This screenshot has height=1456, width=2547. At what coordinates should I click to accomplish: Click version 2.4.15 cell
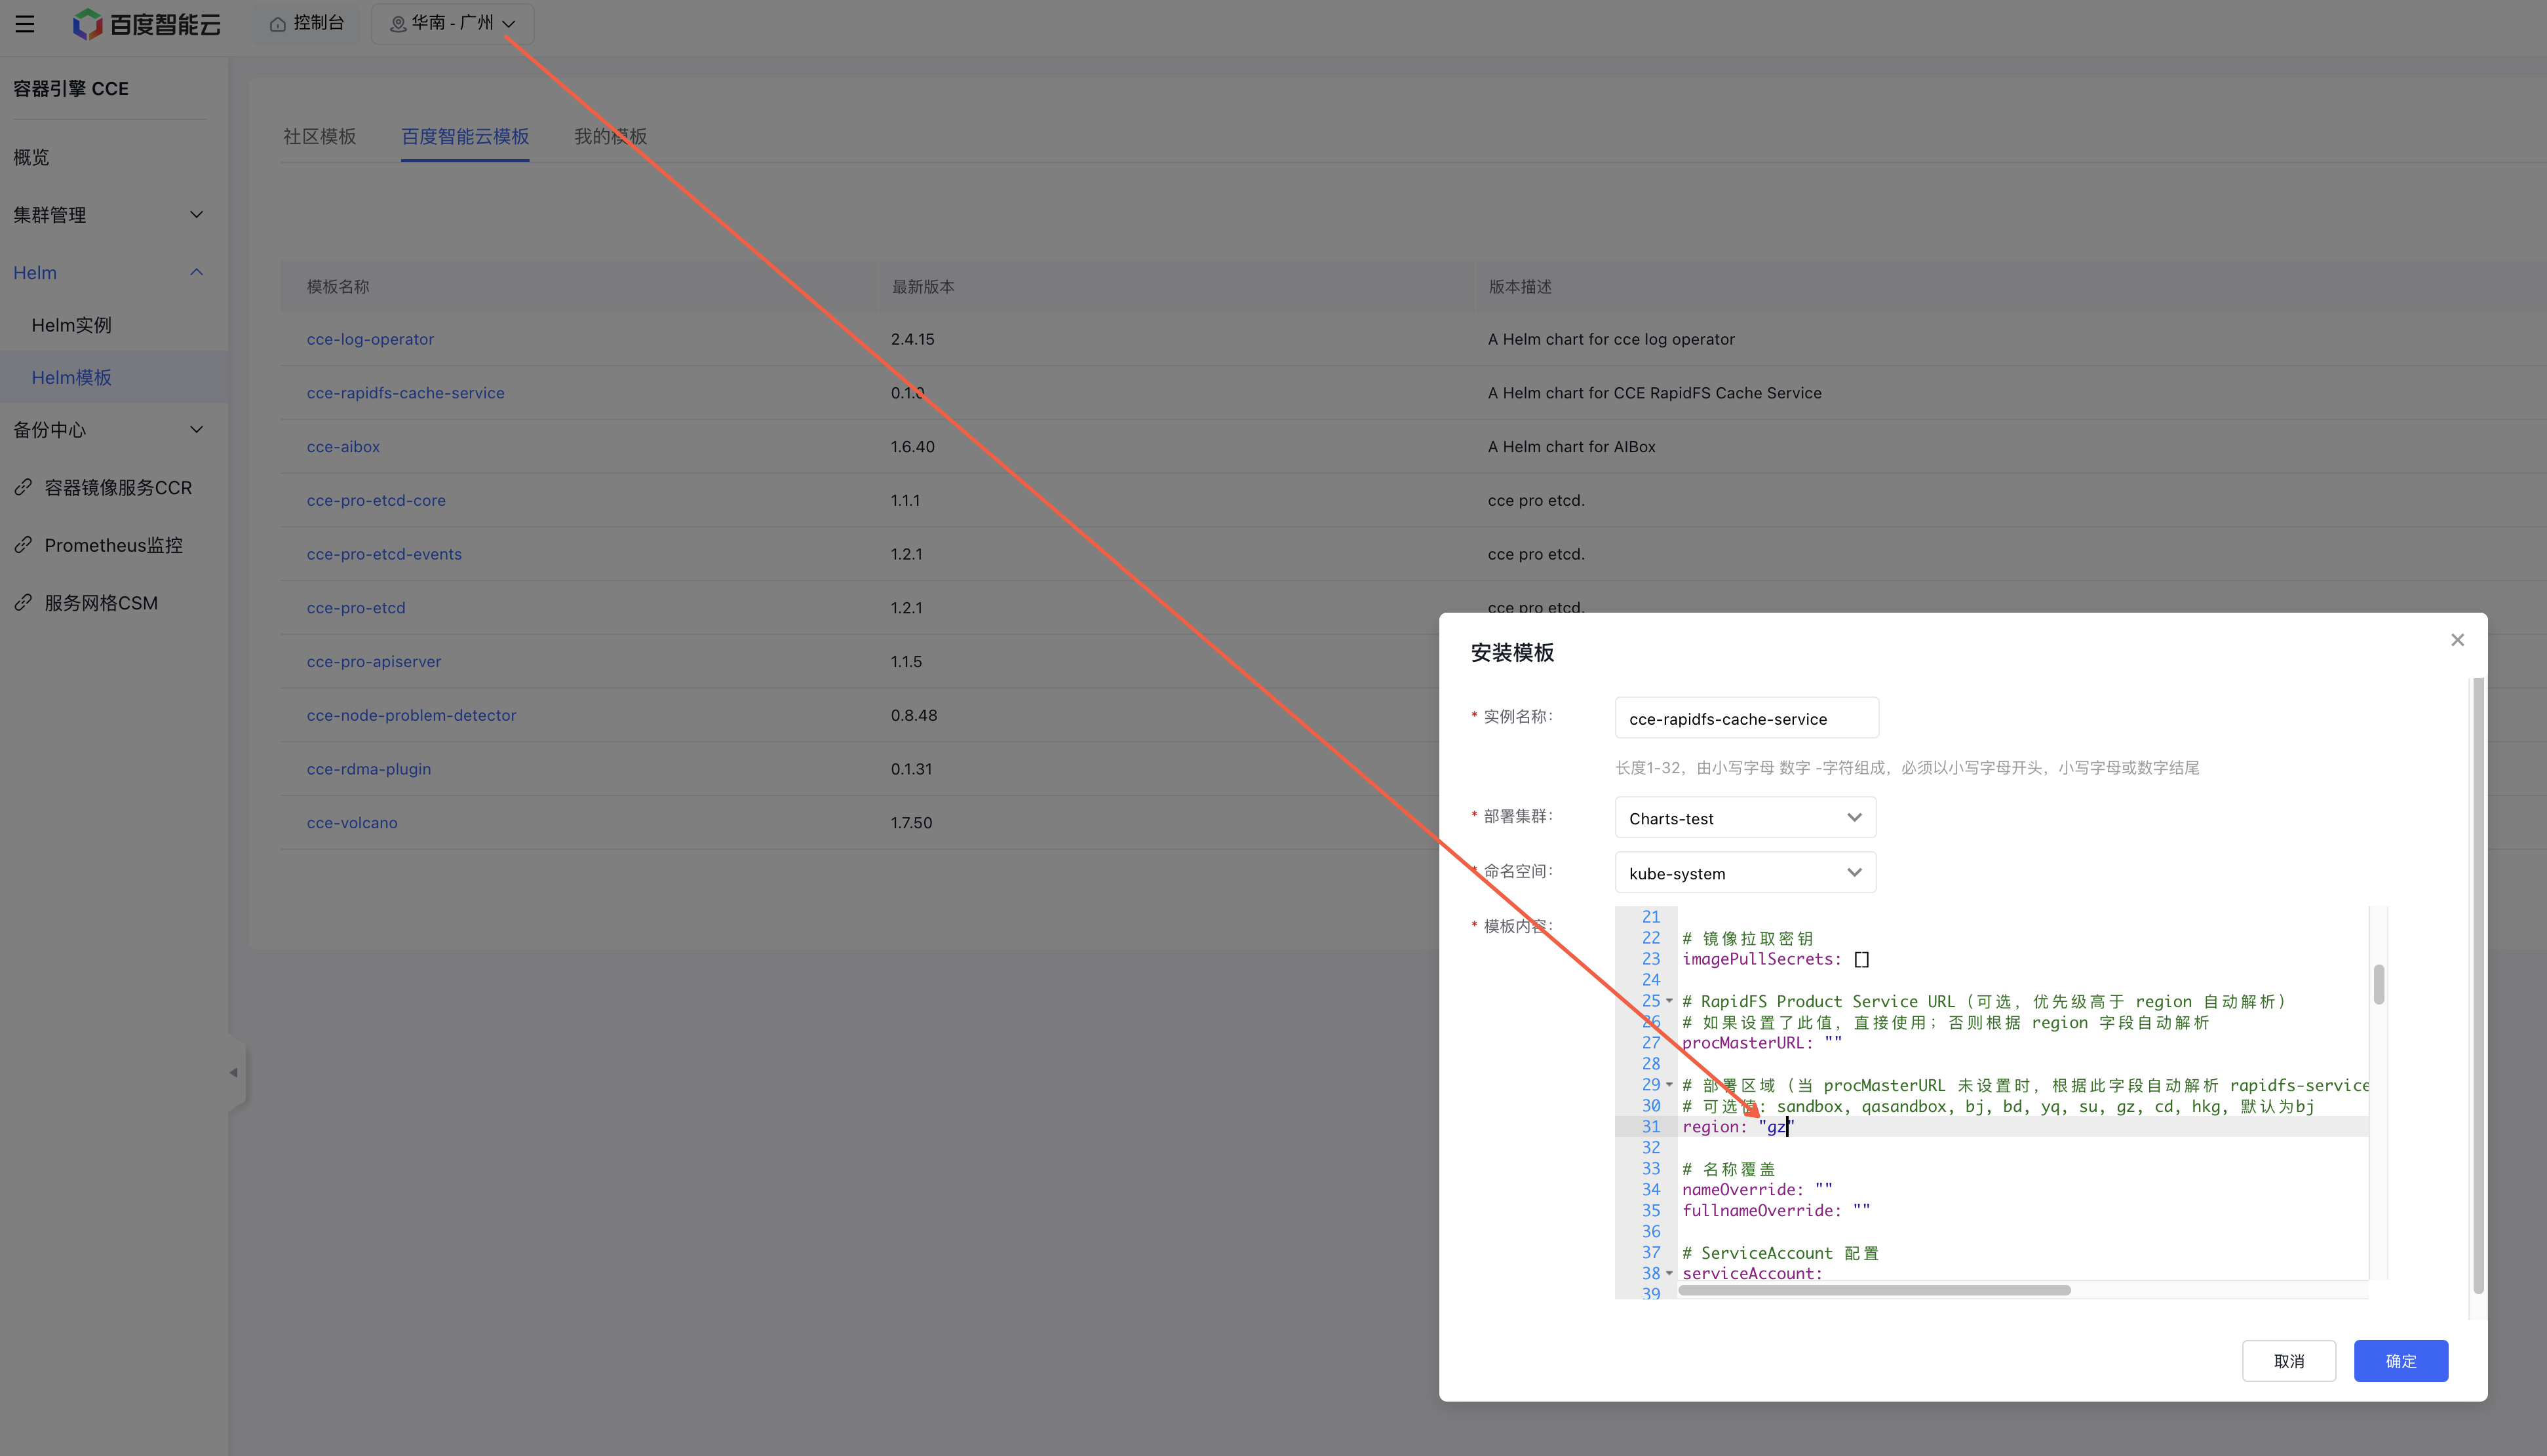(x=912, y=339)
